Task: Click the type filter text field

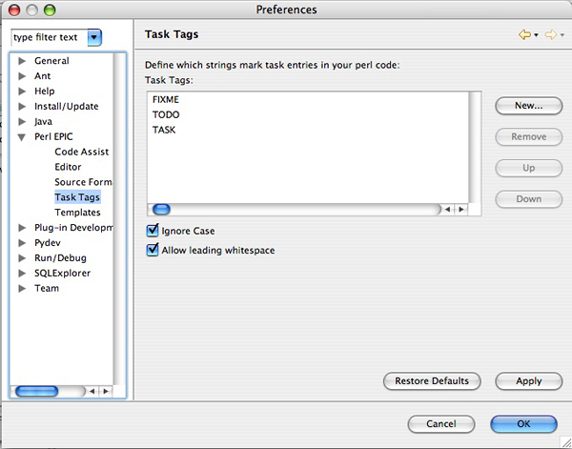Action: [x=49, y=37]
